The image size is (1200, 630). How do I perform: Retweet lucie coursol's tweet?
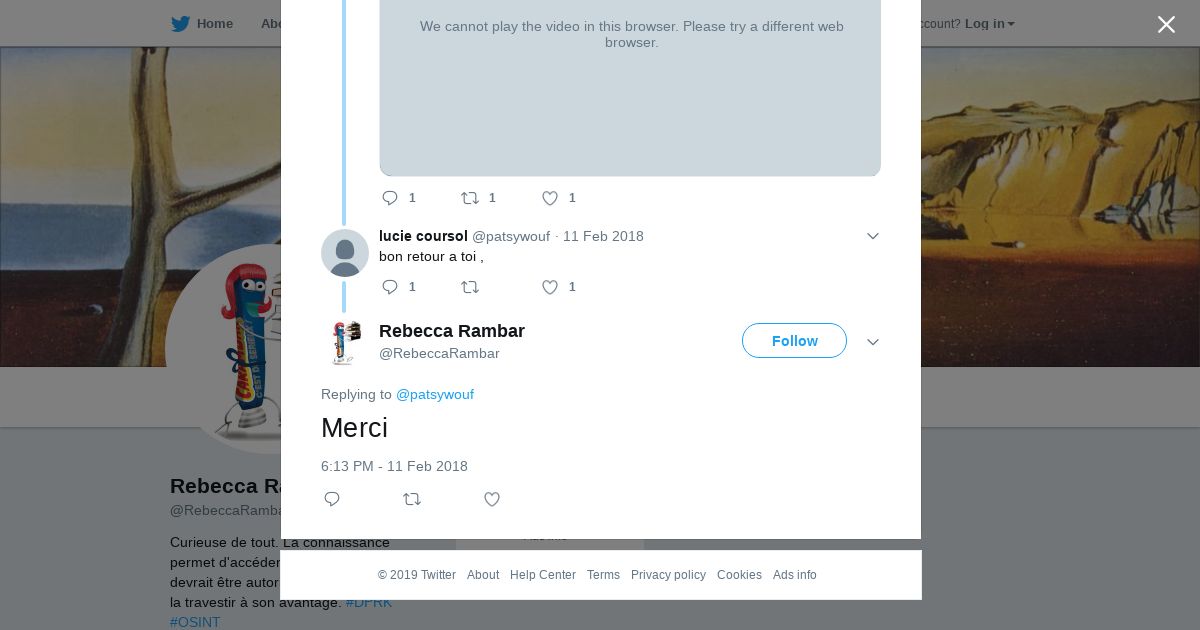click(470, 287)
